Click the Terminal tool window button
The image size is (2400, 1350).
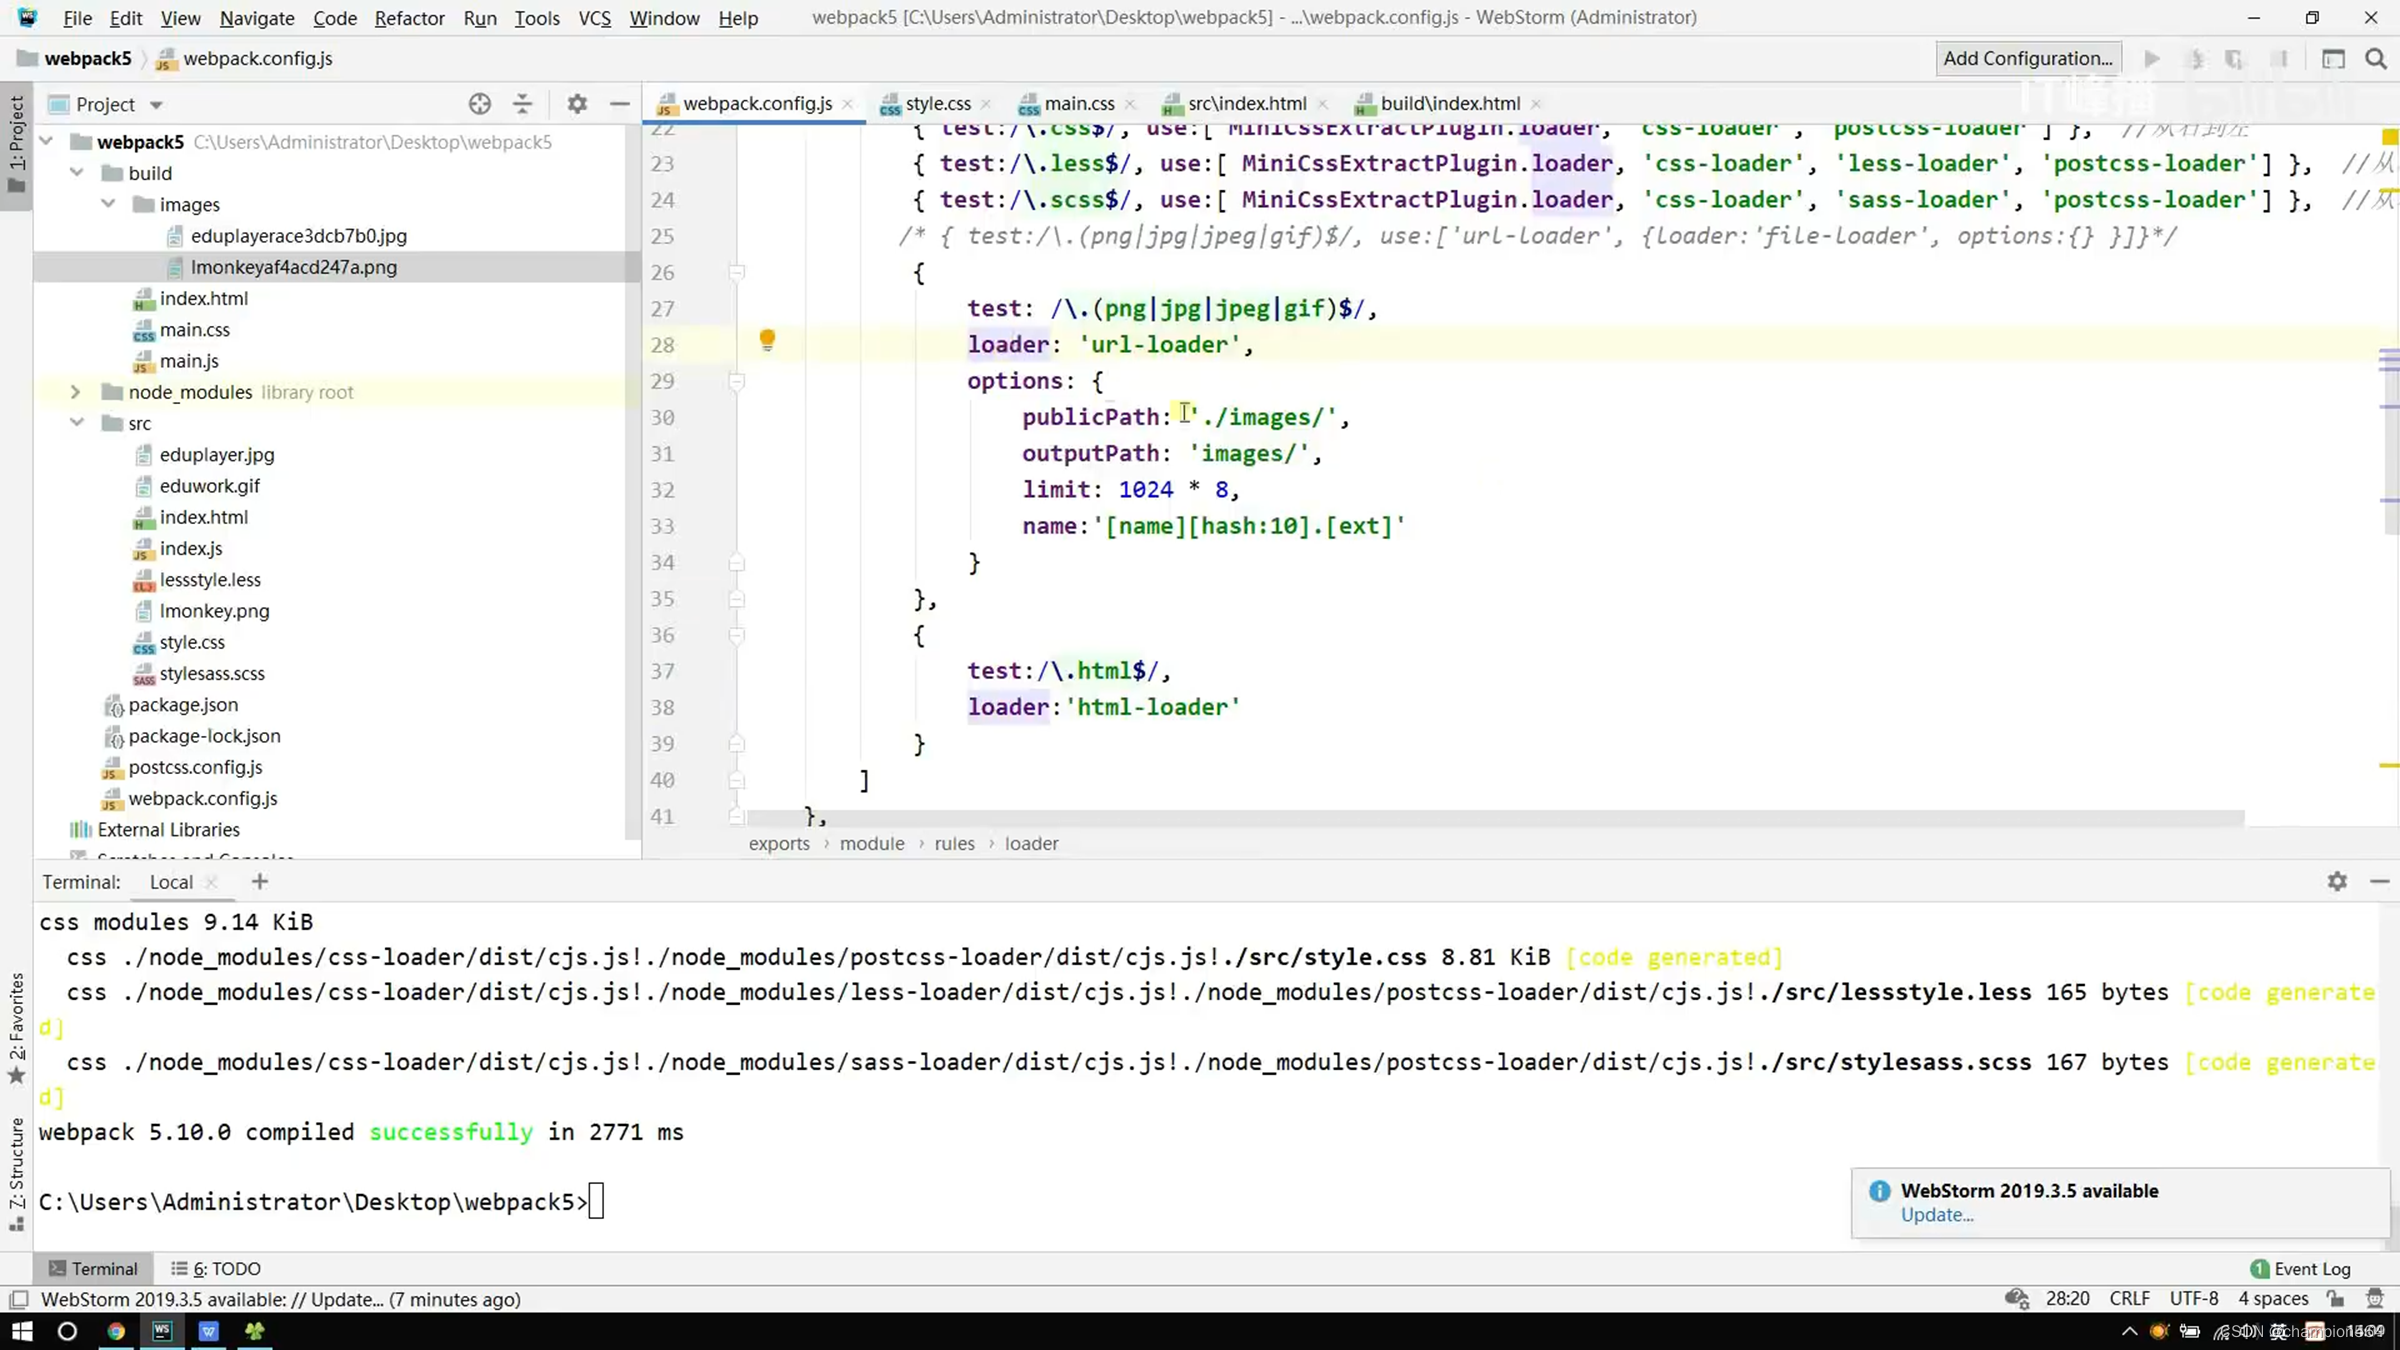coord(93,1268)
